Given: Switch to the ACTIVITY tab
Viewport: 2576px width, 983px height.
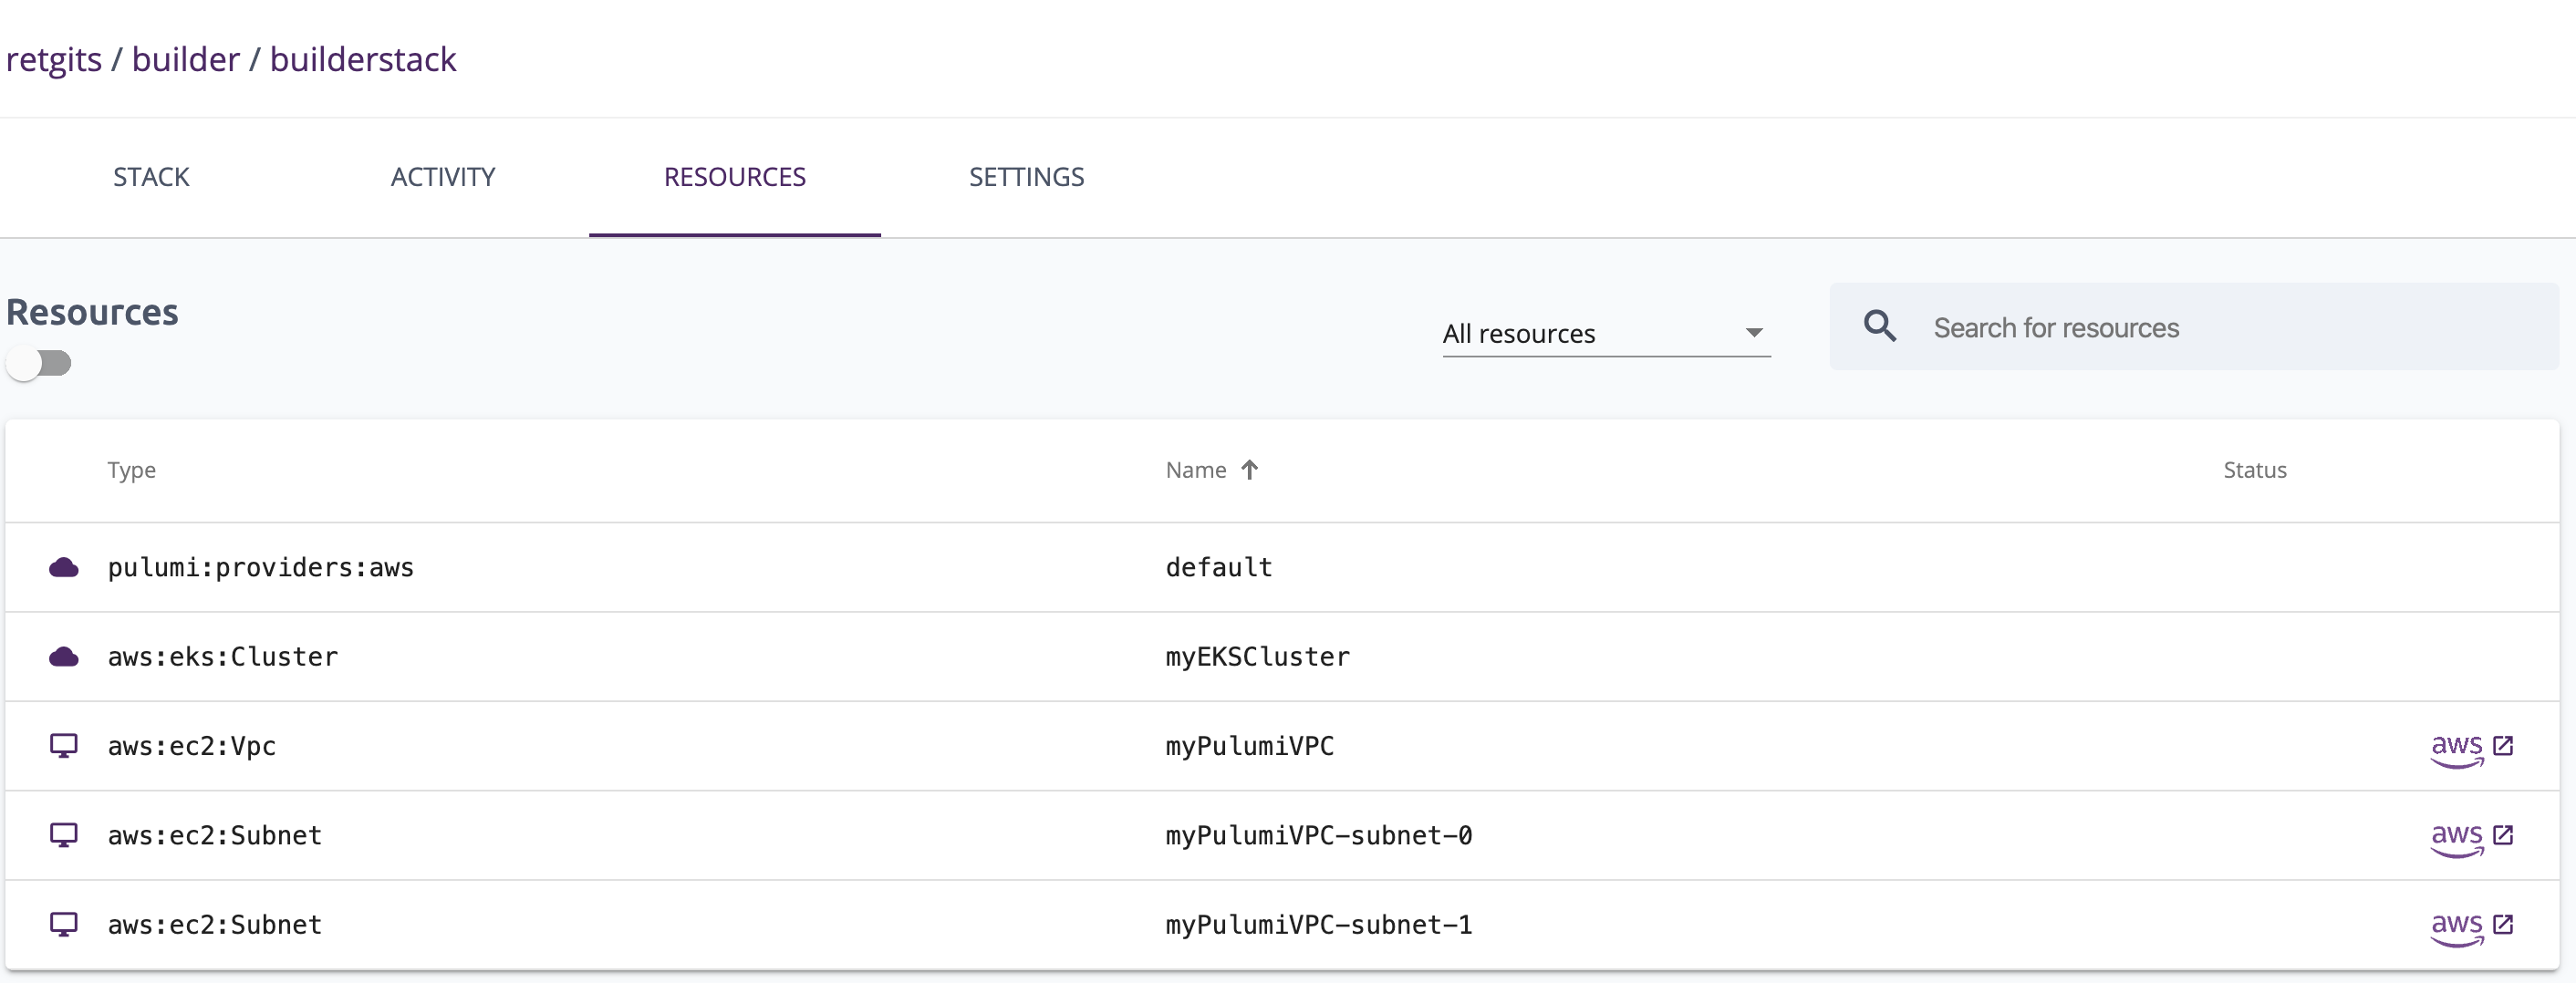Looking at the screenshot, I should (443, 177).
